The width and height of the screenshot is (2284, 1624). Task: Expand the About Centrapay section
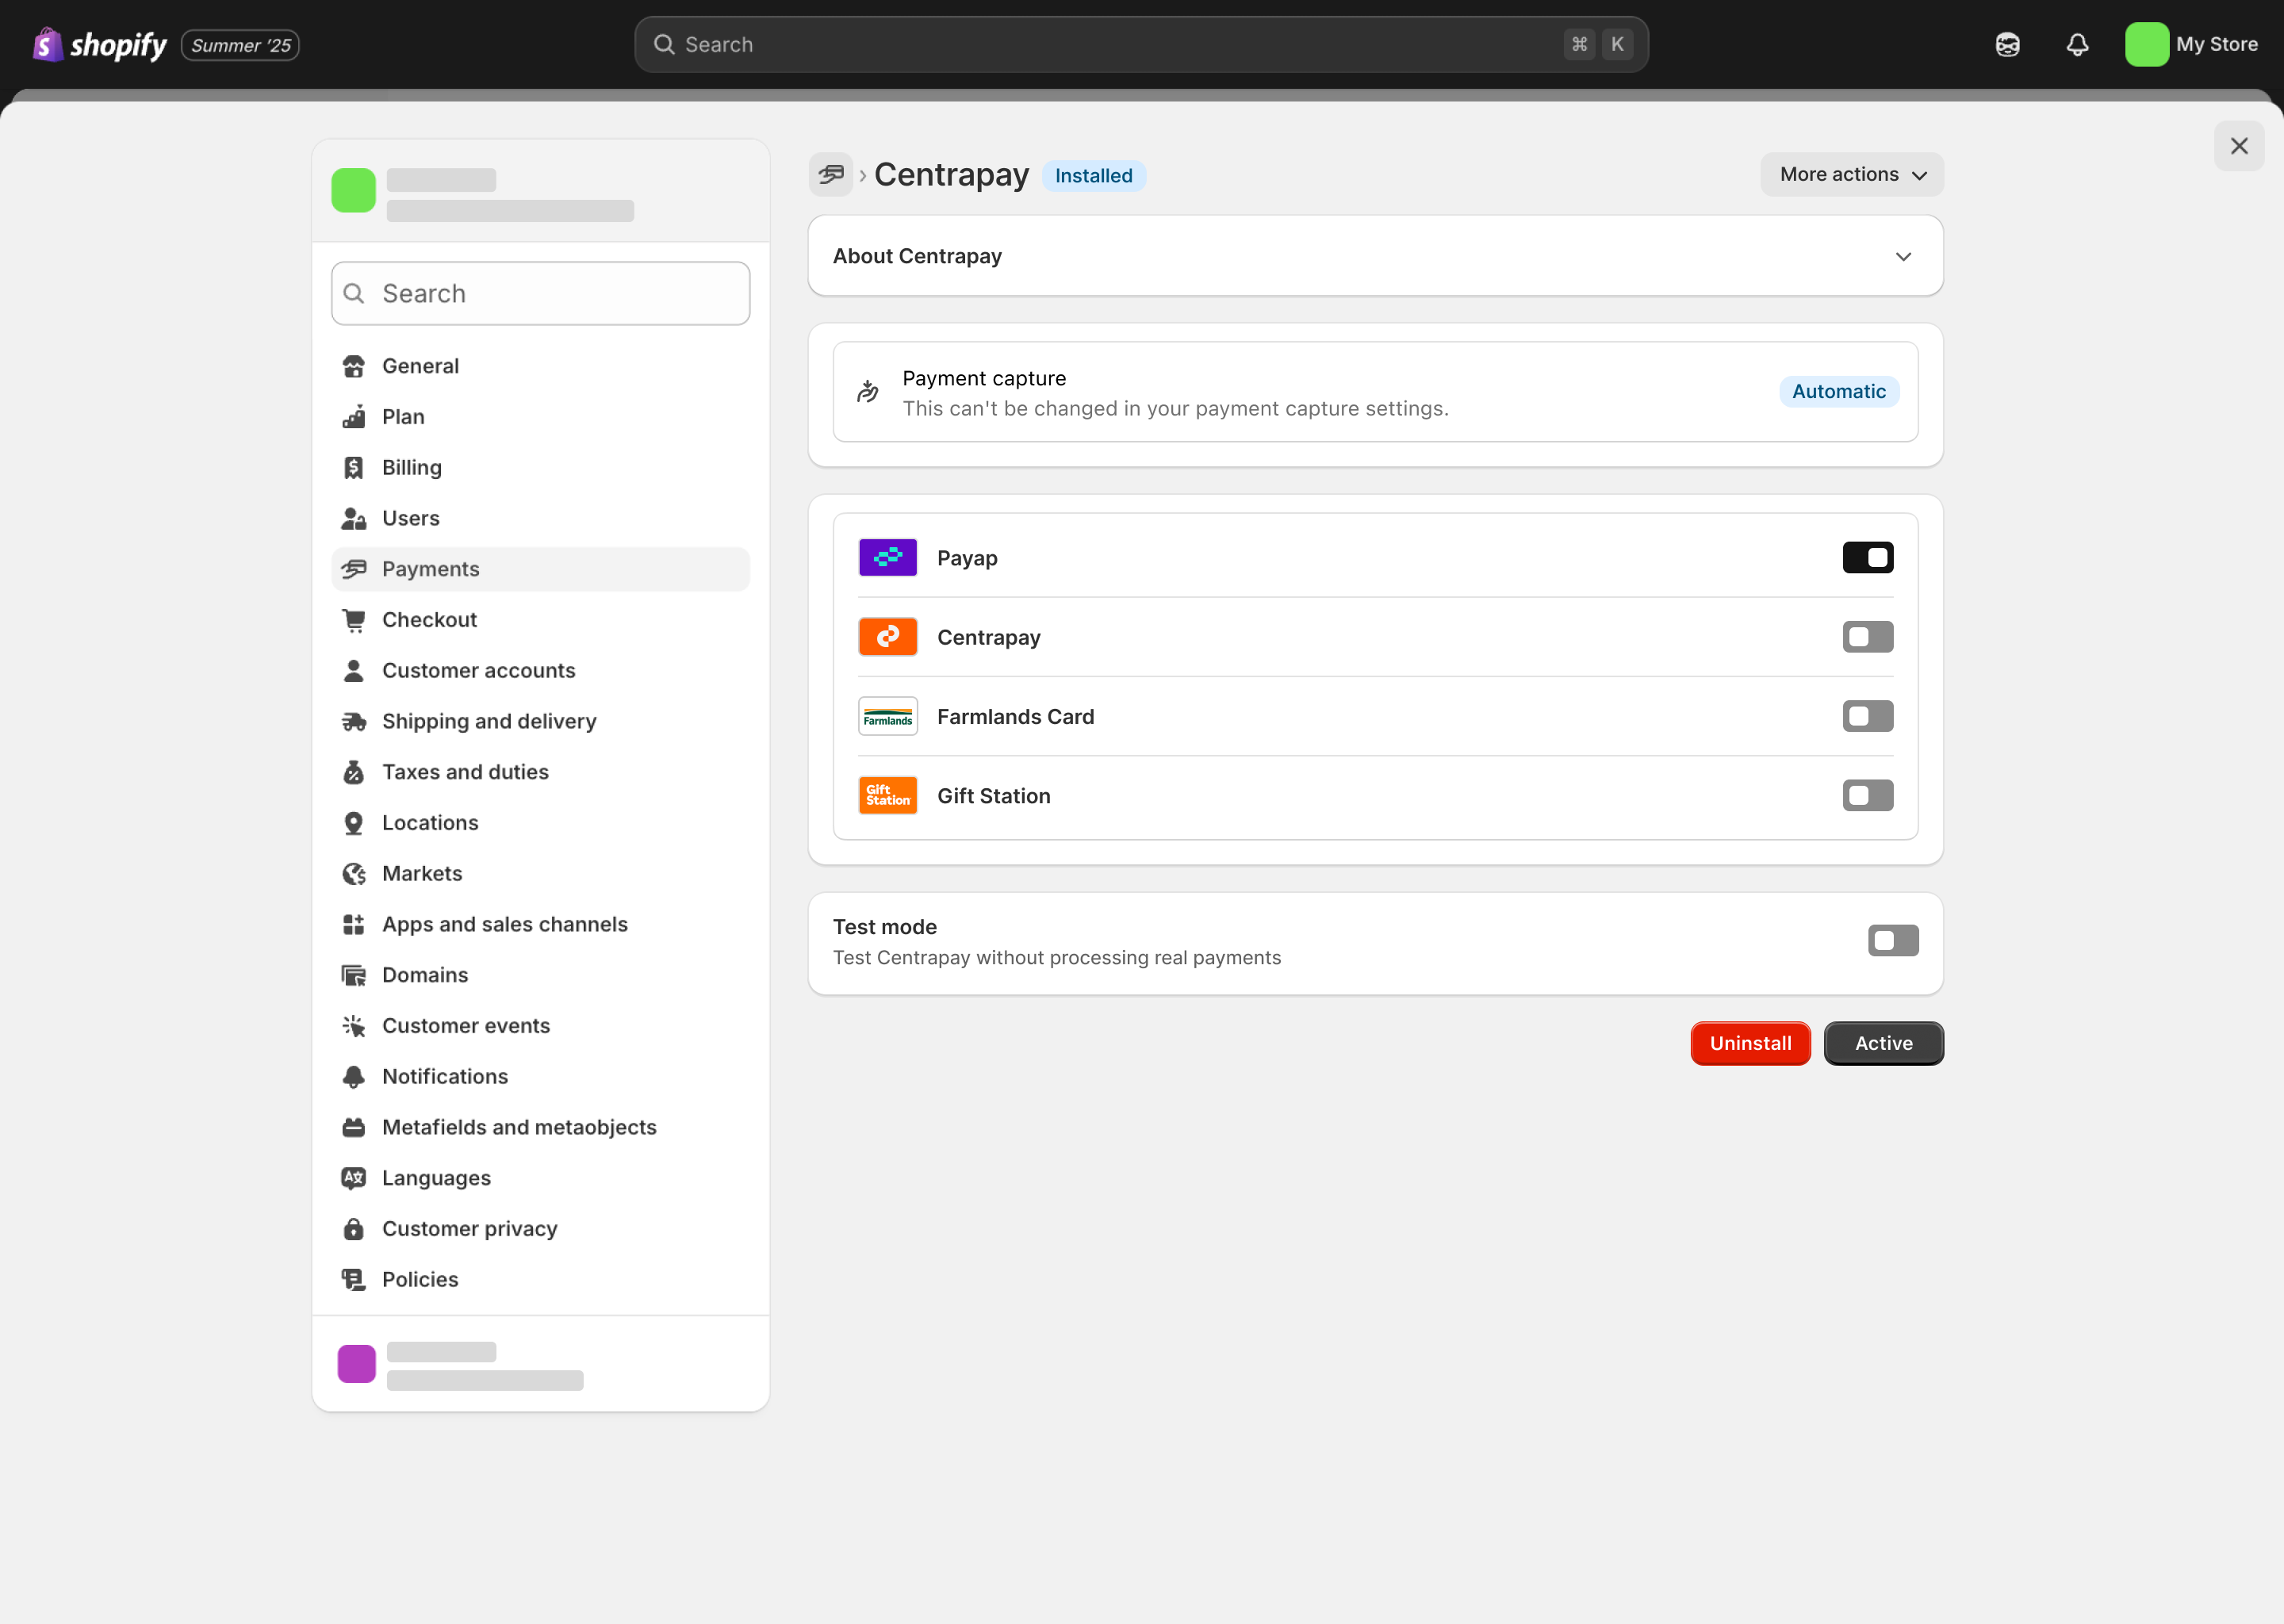(x=1902, y=257)
